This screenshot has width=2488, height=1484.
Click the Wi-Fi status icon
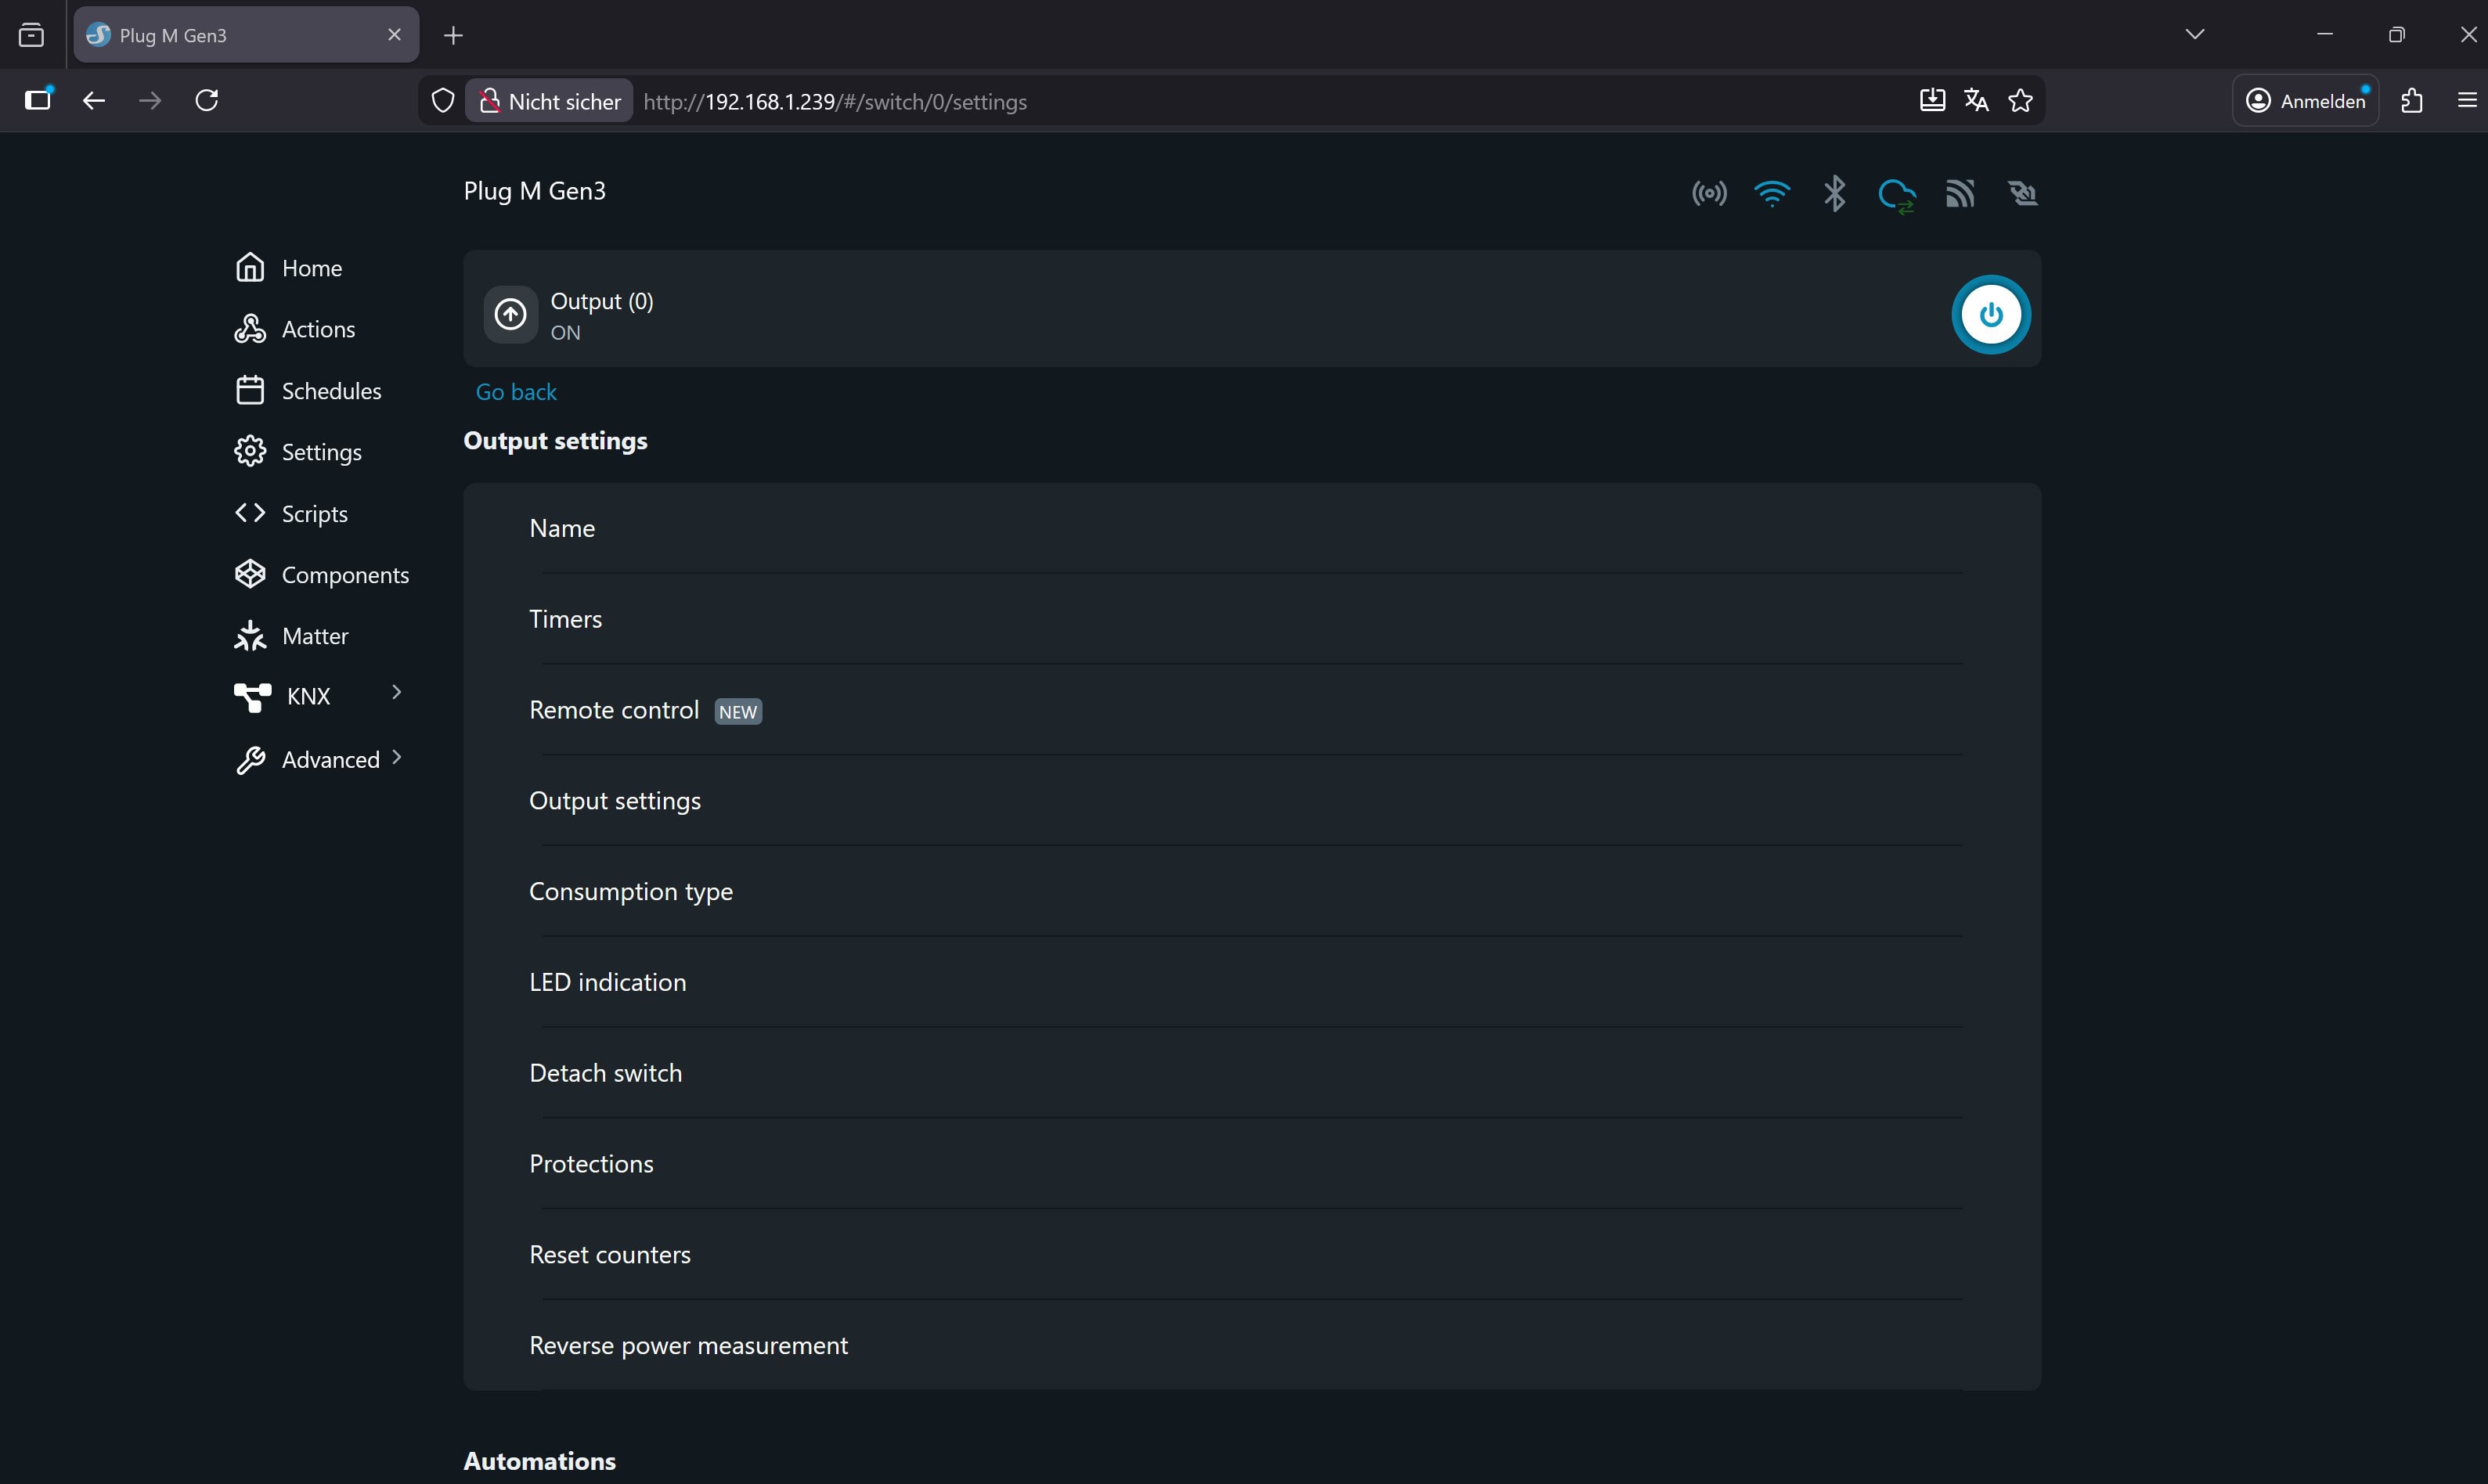(1771, 193)
